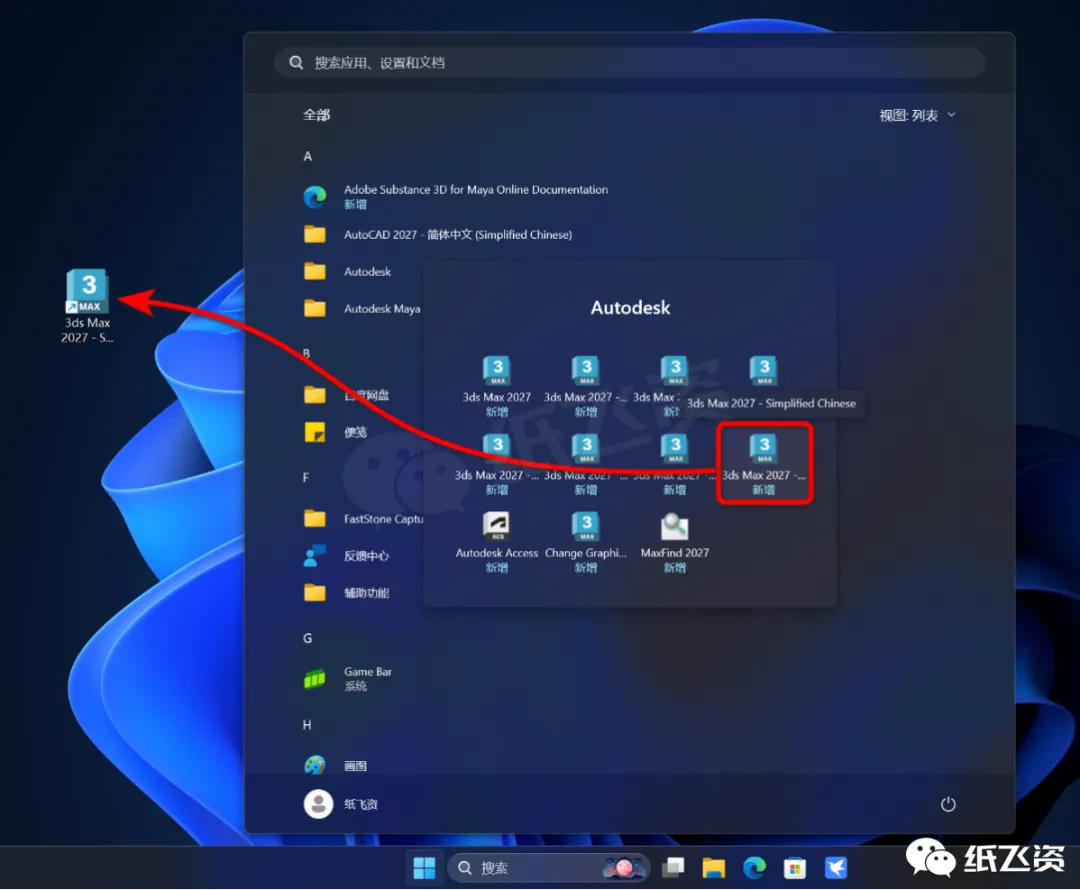The width and height of the screenshot is (1080, 890).
Task: Click the Autodesk folder title text
Action: click(630, 307)
